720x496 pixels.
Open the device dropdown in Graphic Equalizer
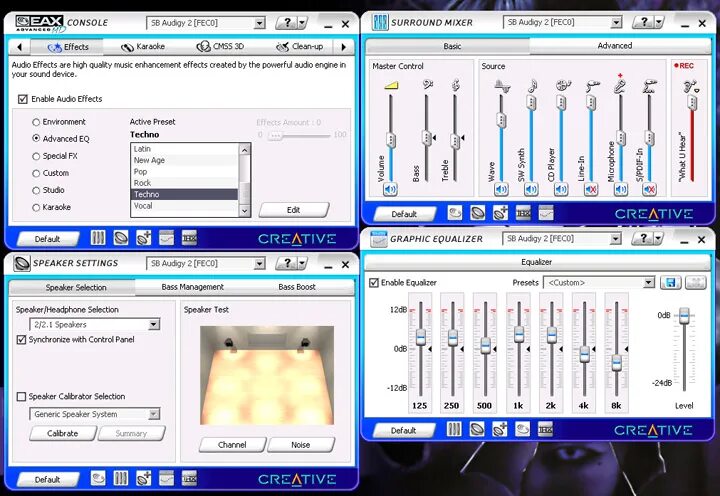coord(616,239)
